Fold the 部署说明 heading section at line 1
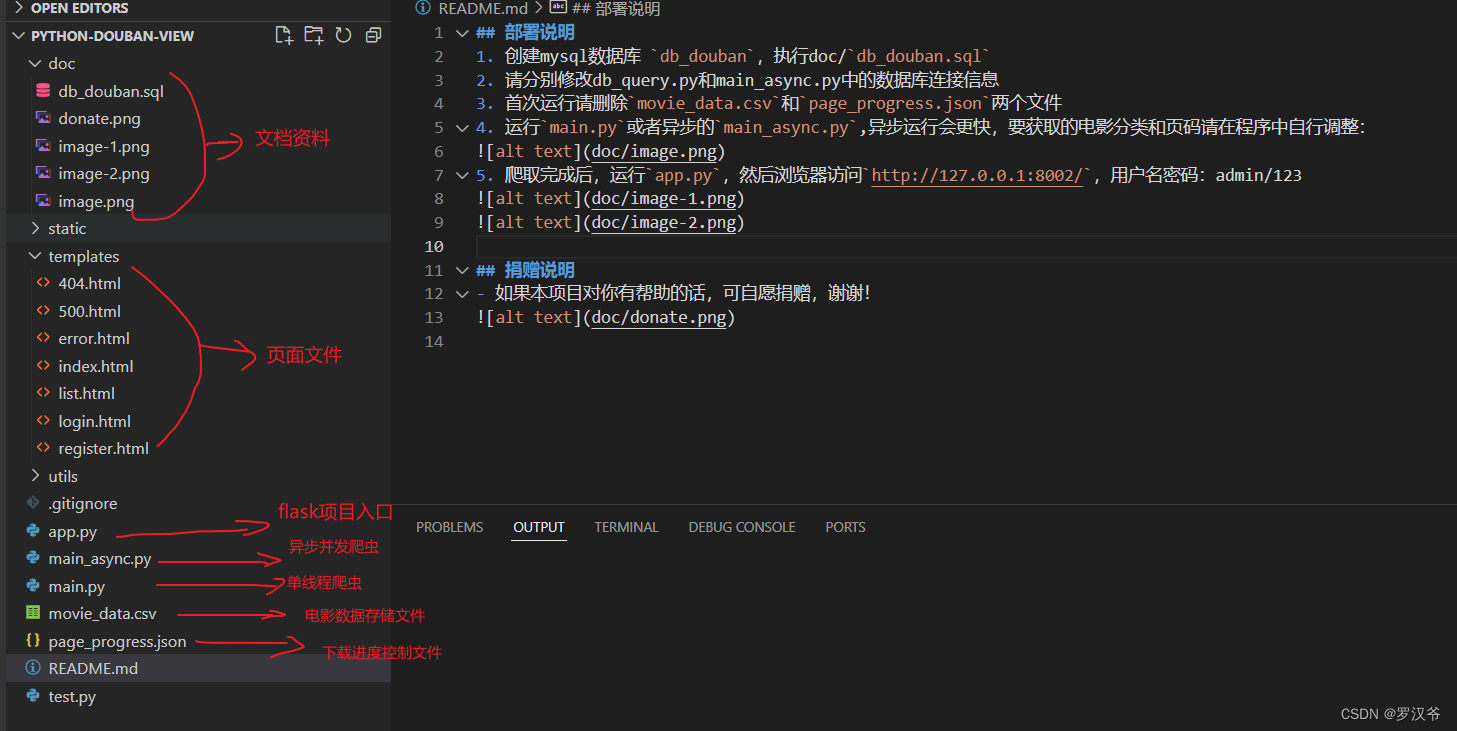This screenshot has height=731, width=1457. tap(461, 33)
